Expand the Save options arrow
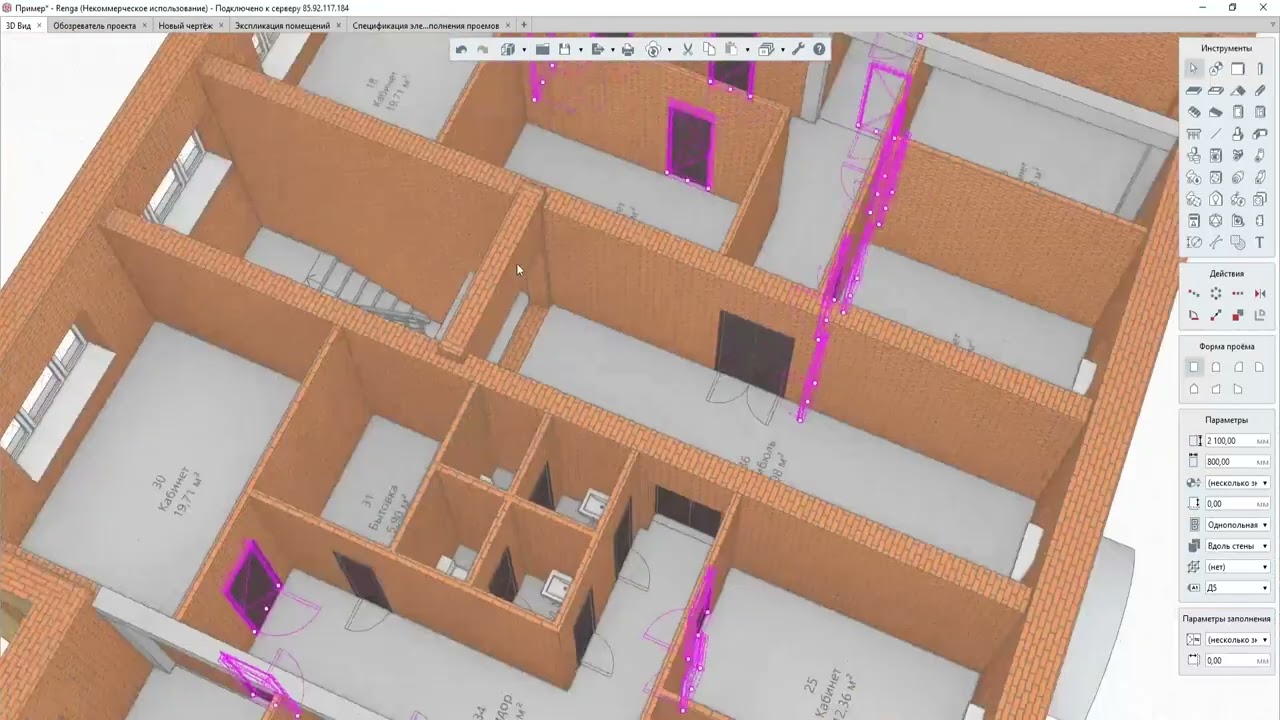This screenshot has width=1280, height=720. click(x=580, y=49)
